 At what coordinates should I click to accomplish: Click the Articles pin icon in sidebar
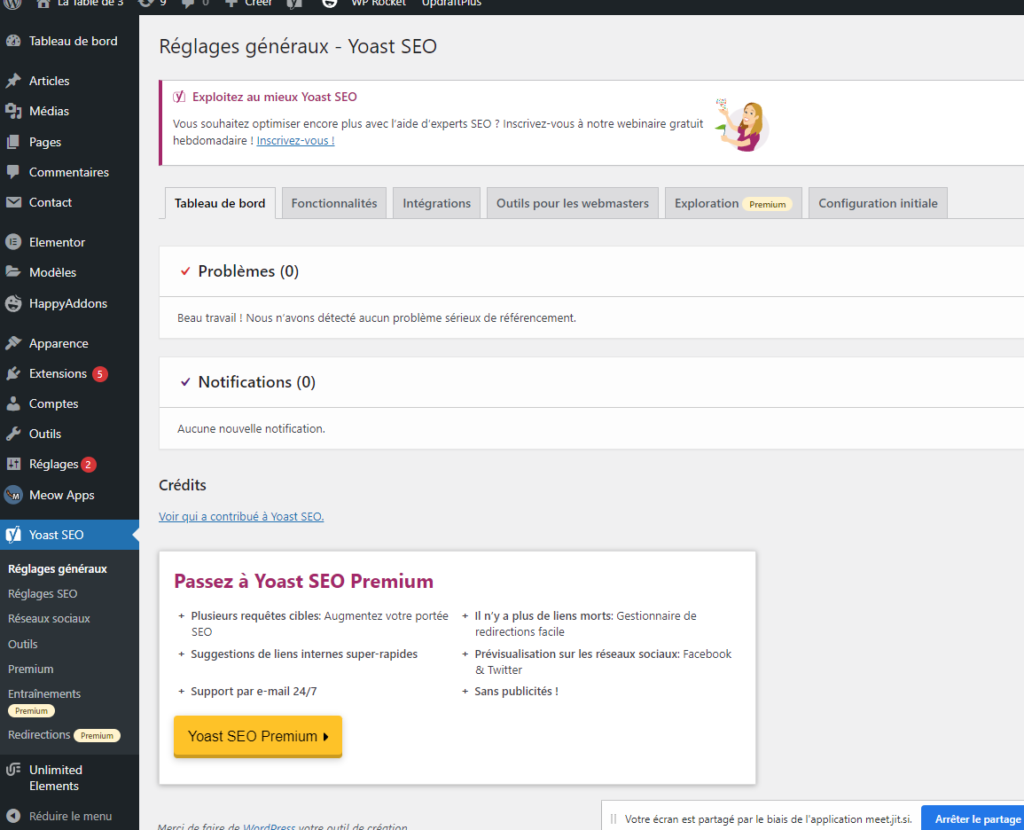(13, 81)
